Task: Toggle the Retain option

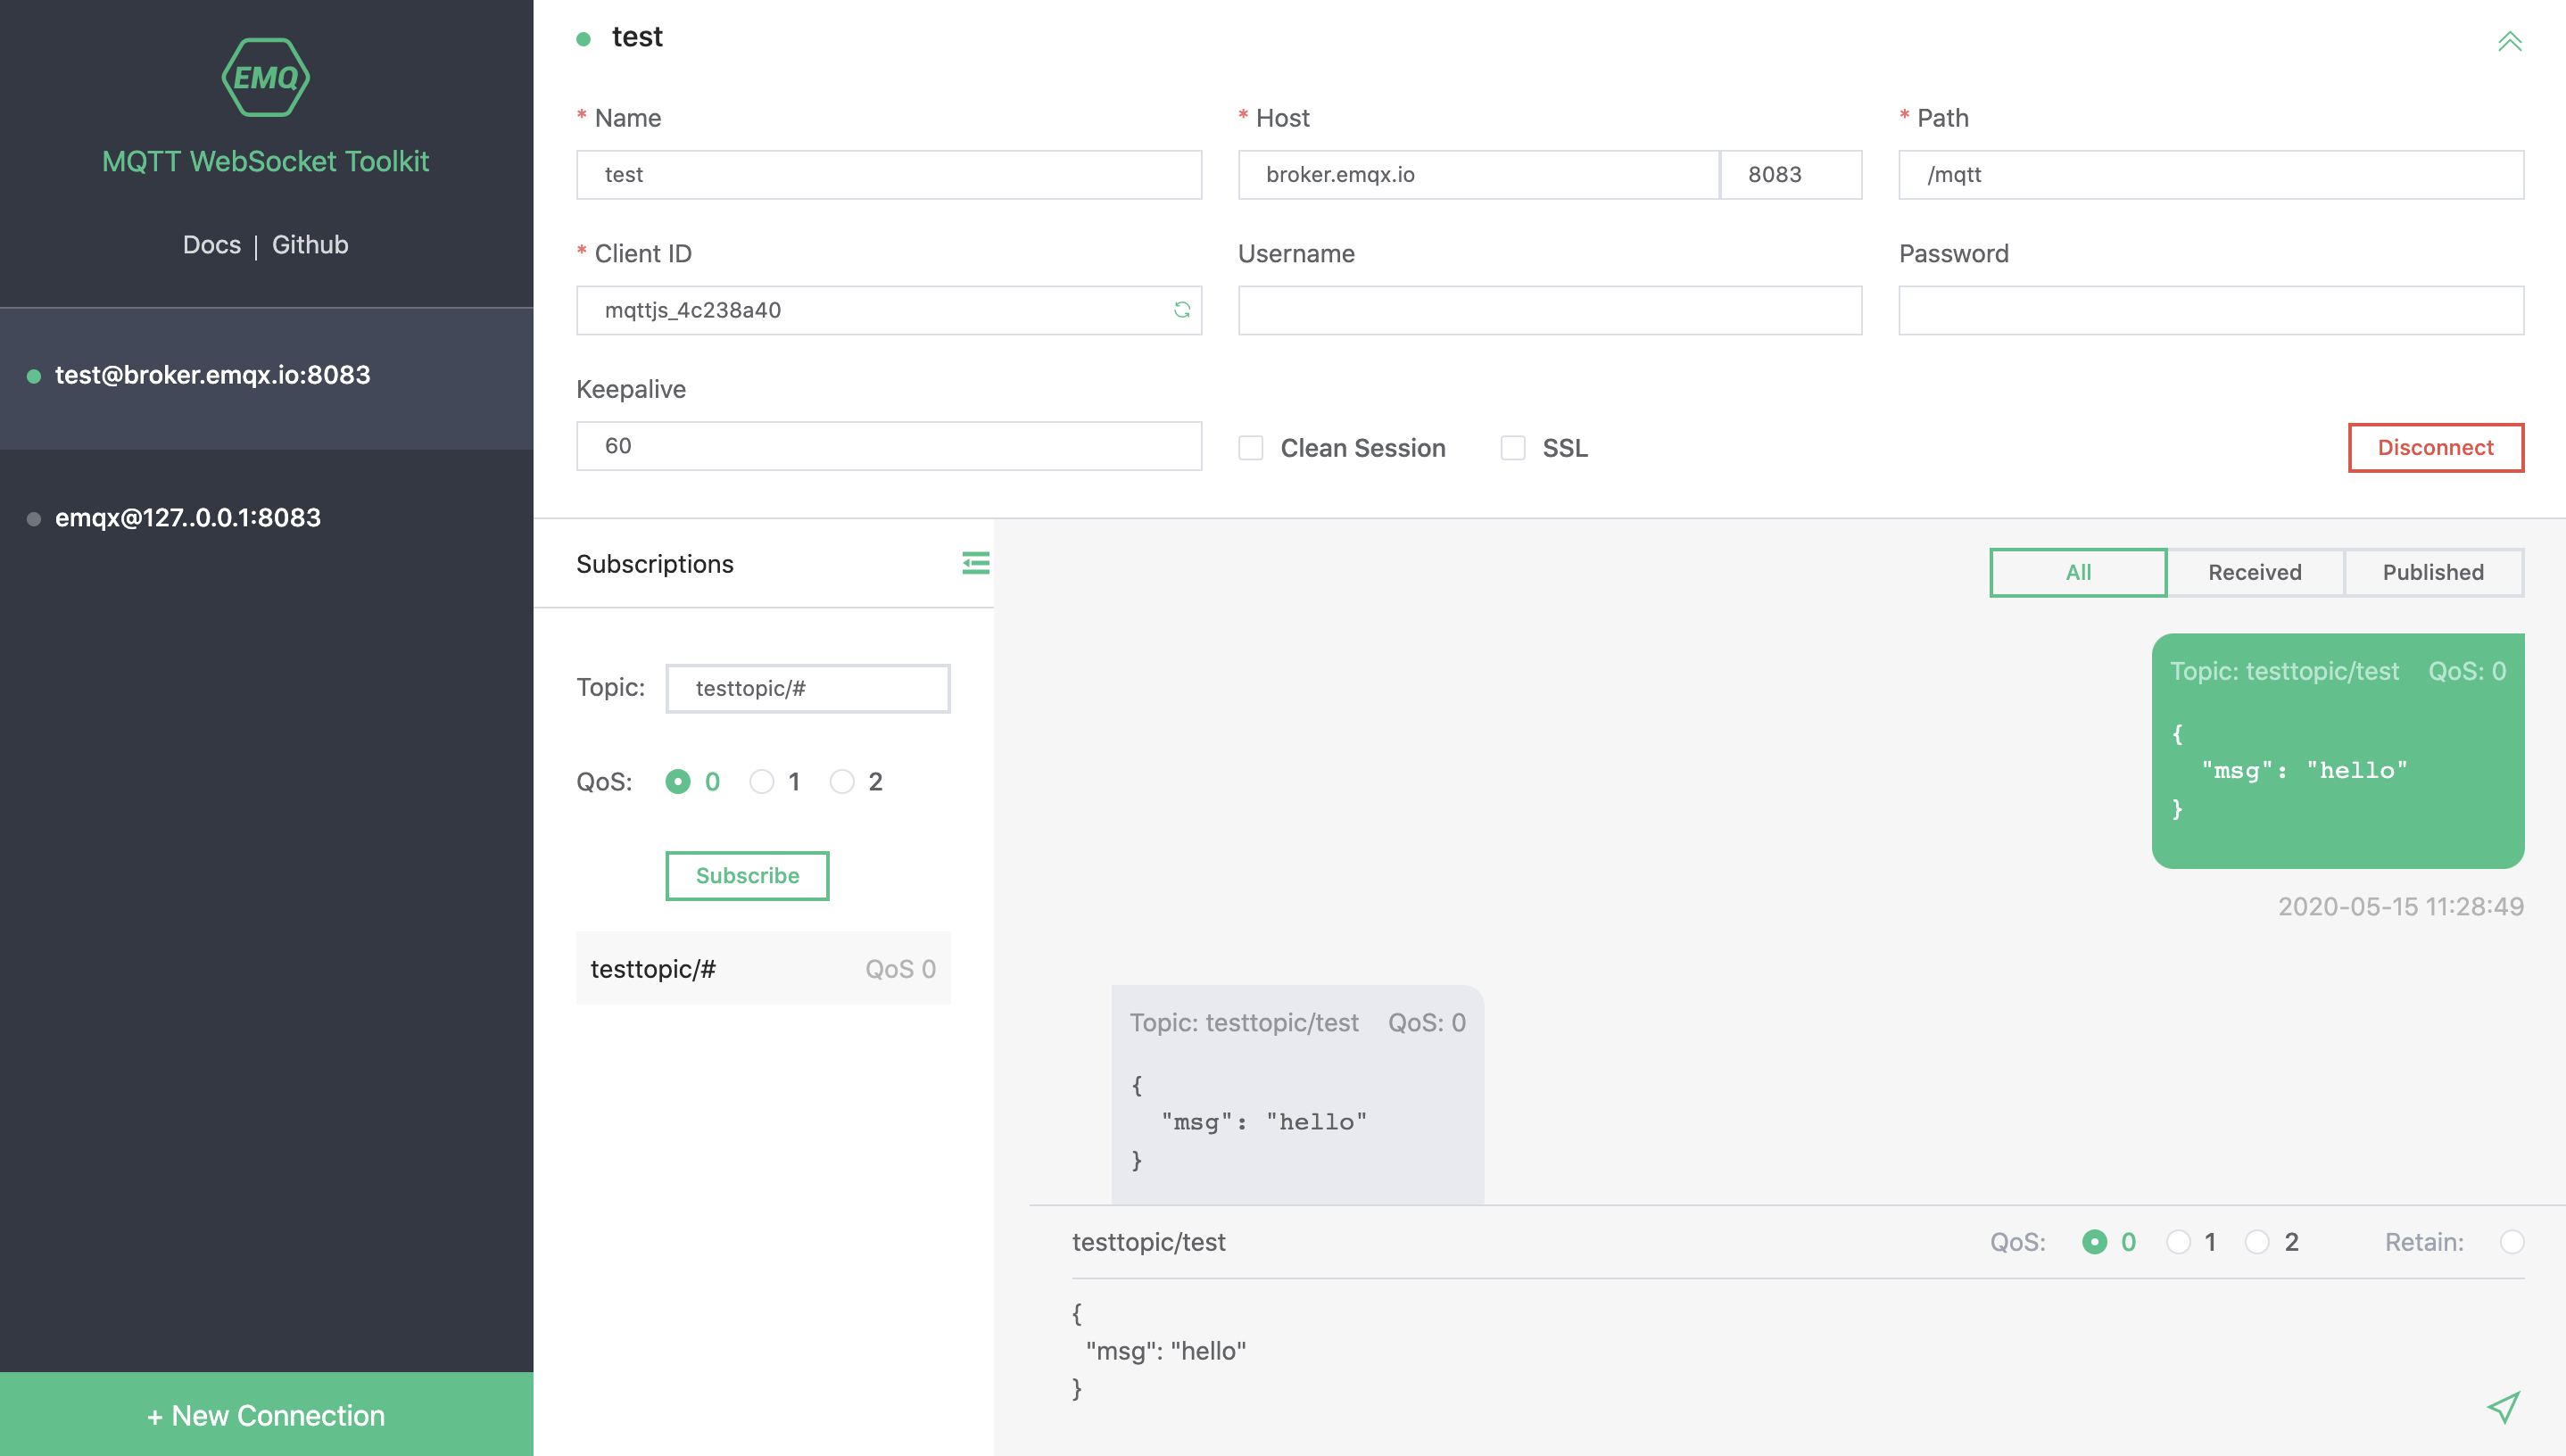Action: click(x=2511, y=1242)
